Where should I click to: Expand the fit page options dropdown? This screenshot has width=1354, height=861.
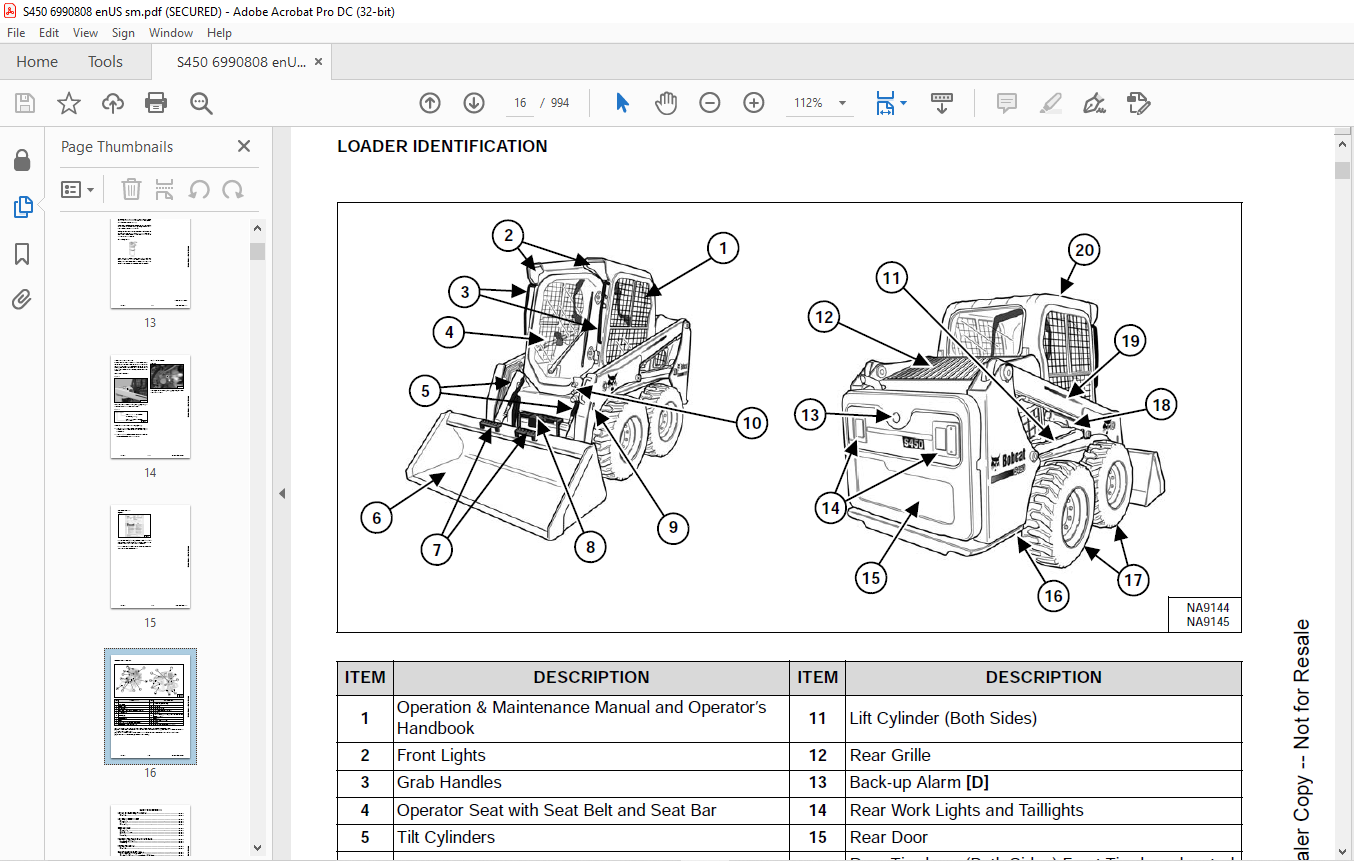pos(904,103)
